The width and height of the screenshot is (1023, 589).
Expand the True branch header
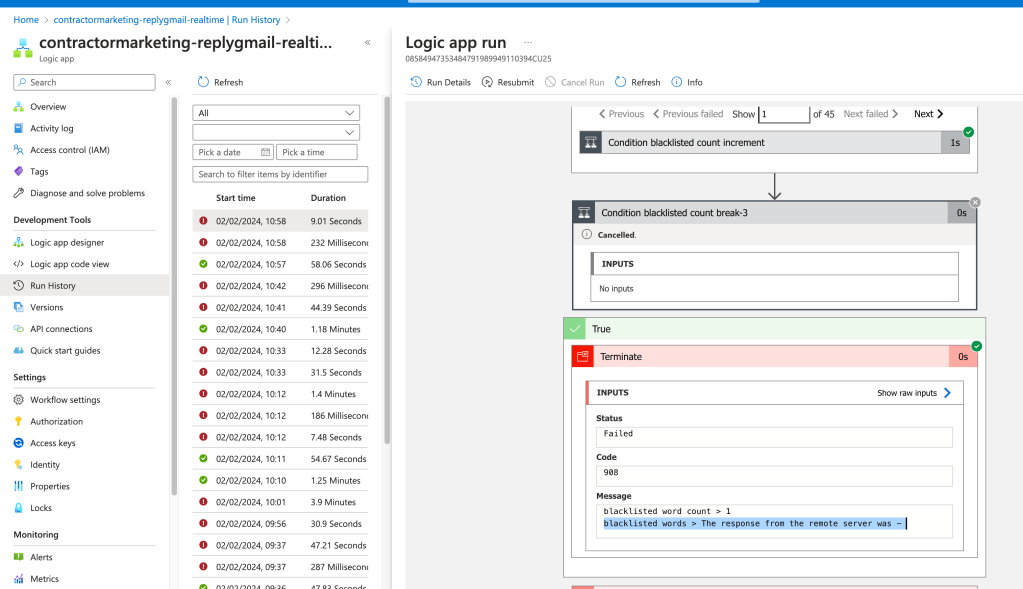point(774,329)
